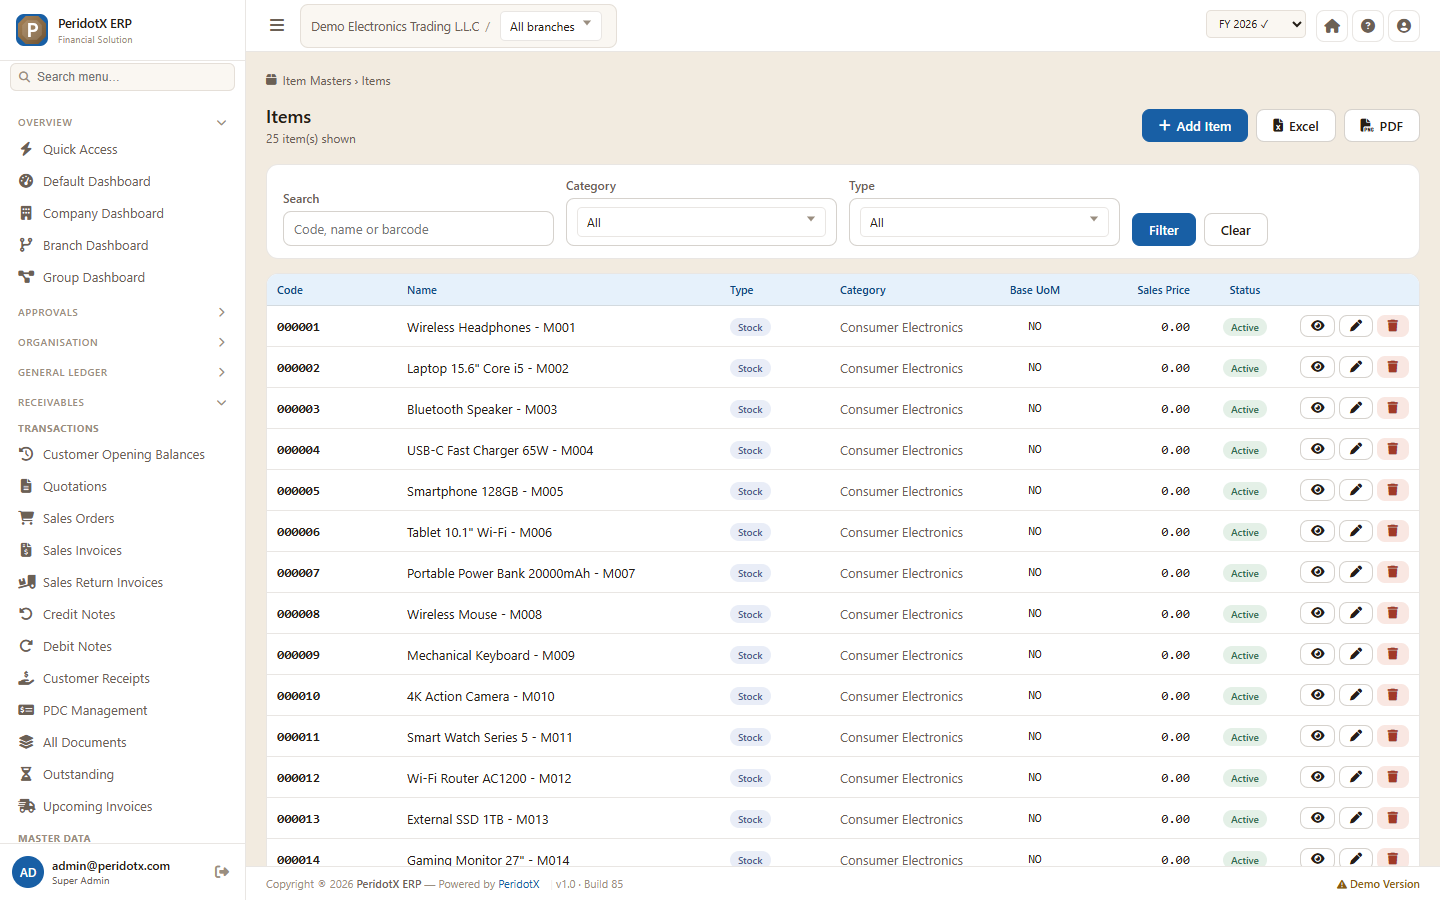Edit item Mechanical Keyboard - M009

point(1355,654)
